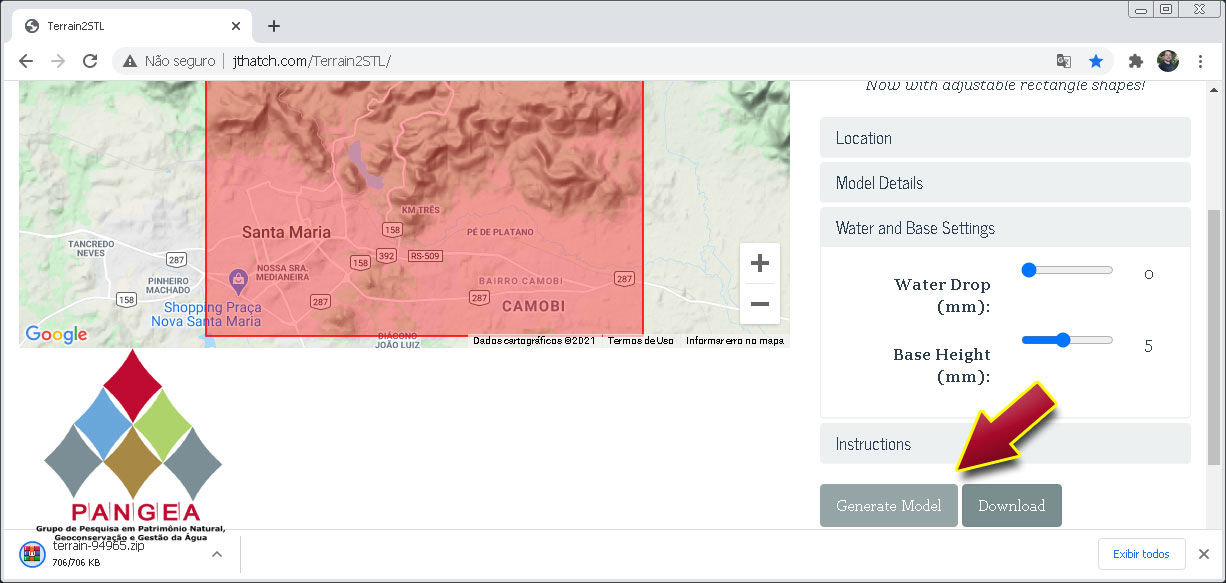
Task: Reload the Terrain2STL page
Action: coord(90,61)
